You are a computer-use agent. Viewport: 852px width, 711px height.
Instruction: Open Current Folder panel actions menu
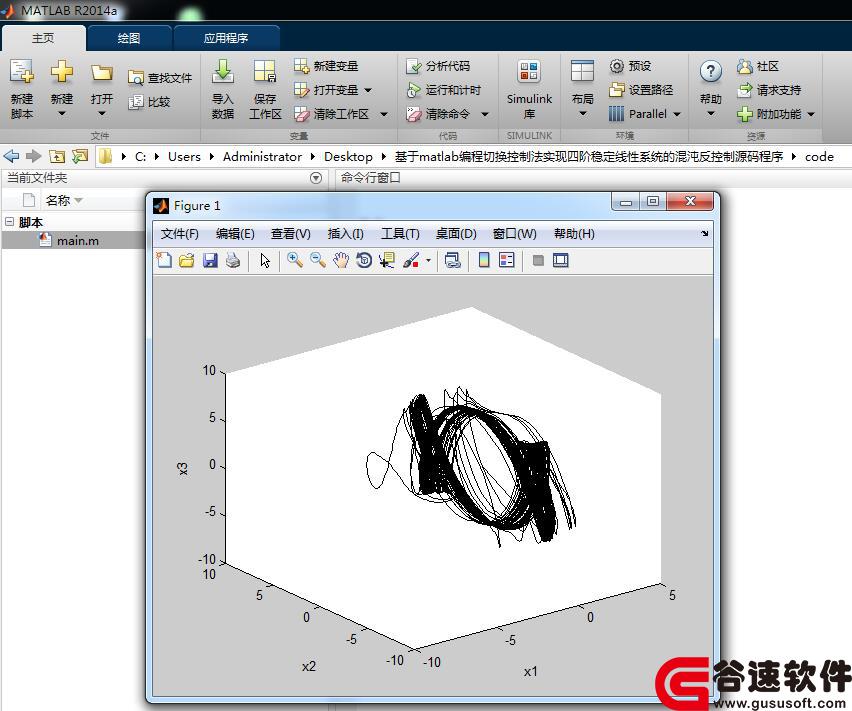(316, 178)
